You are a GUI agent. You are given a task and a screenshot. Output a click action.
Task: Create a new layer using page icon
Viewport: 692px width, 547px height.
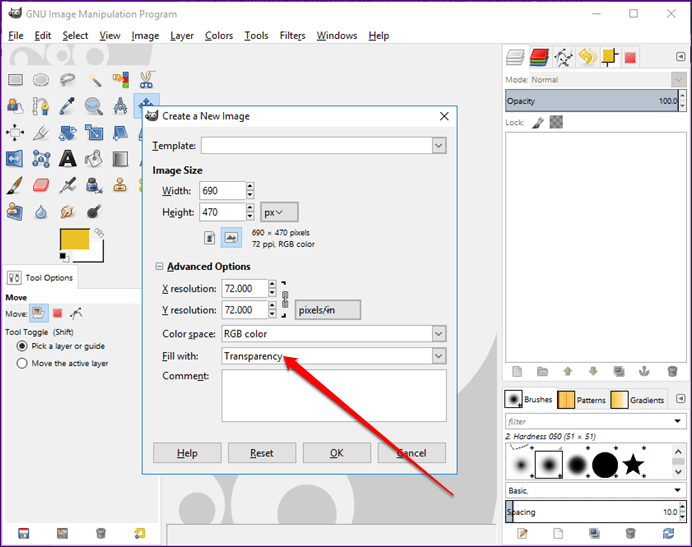click(517, 371)
